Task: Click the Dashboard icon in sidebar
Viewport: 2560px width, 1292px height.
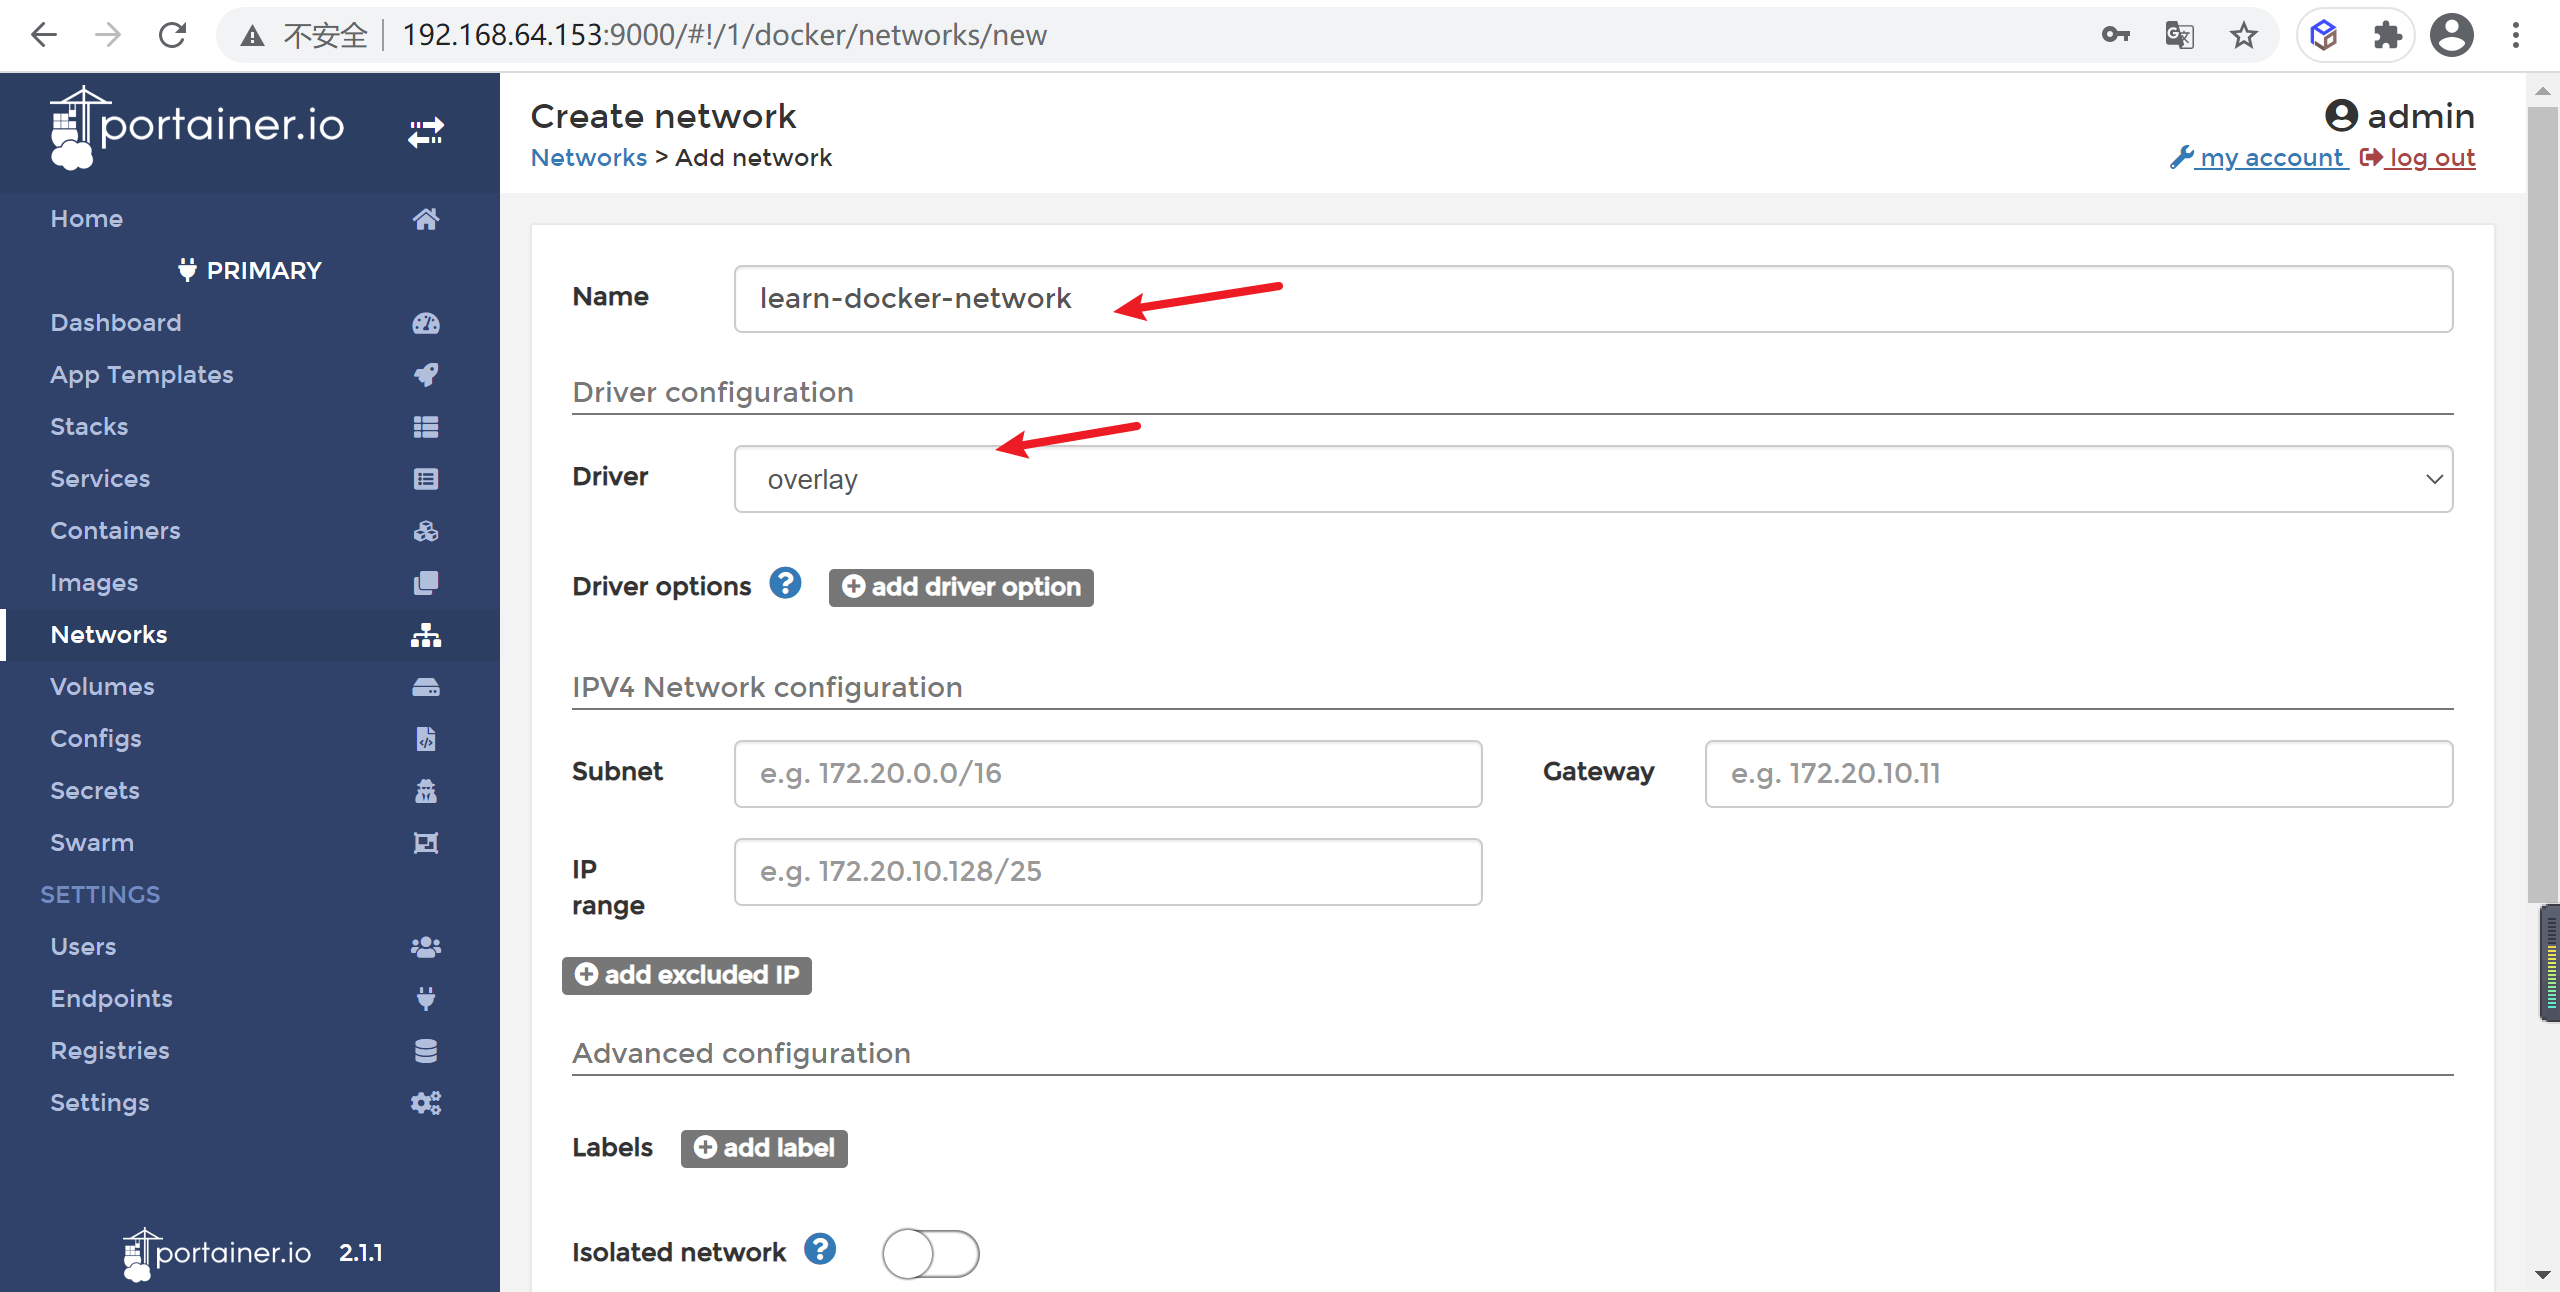Action: coord(427,323)
